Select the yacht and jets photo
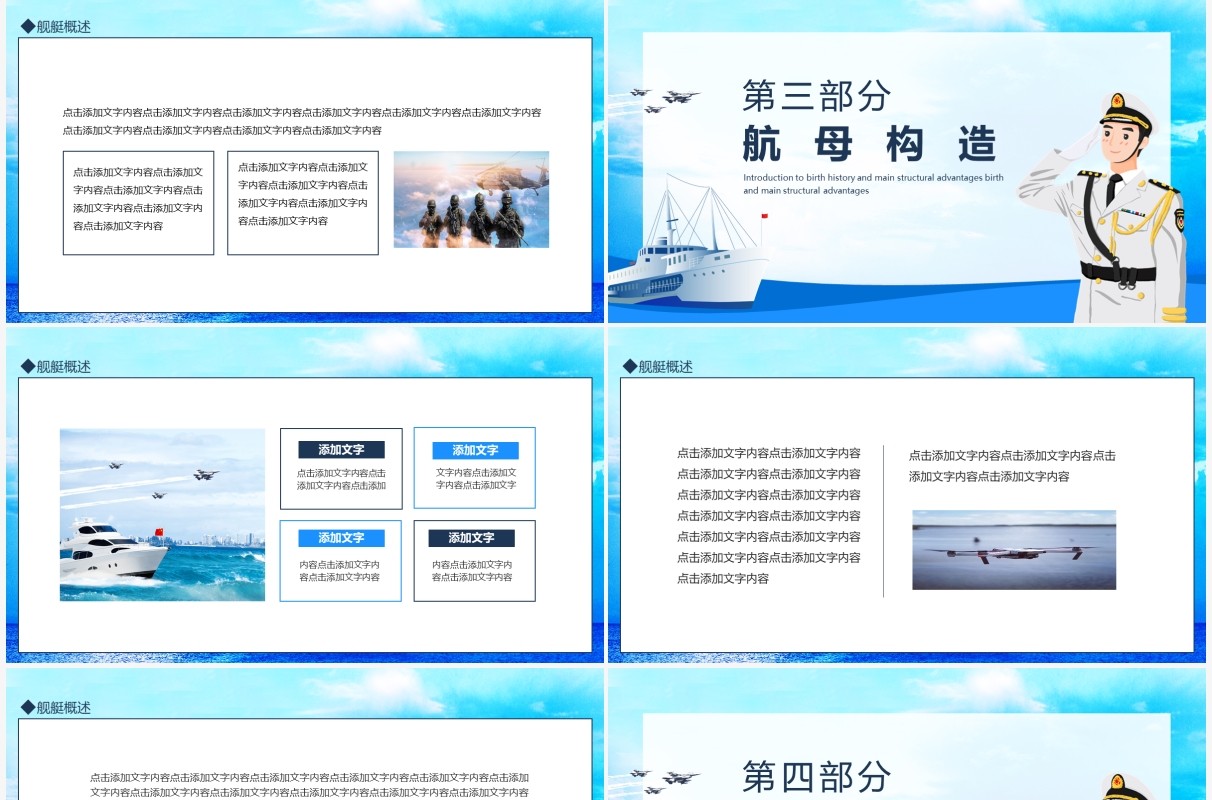The width and height of the screenshot is (1212, 800). pos(162,515)
